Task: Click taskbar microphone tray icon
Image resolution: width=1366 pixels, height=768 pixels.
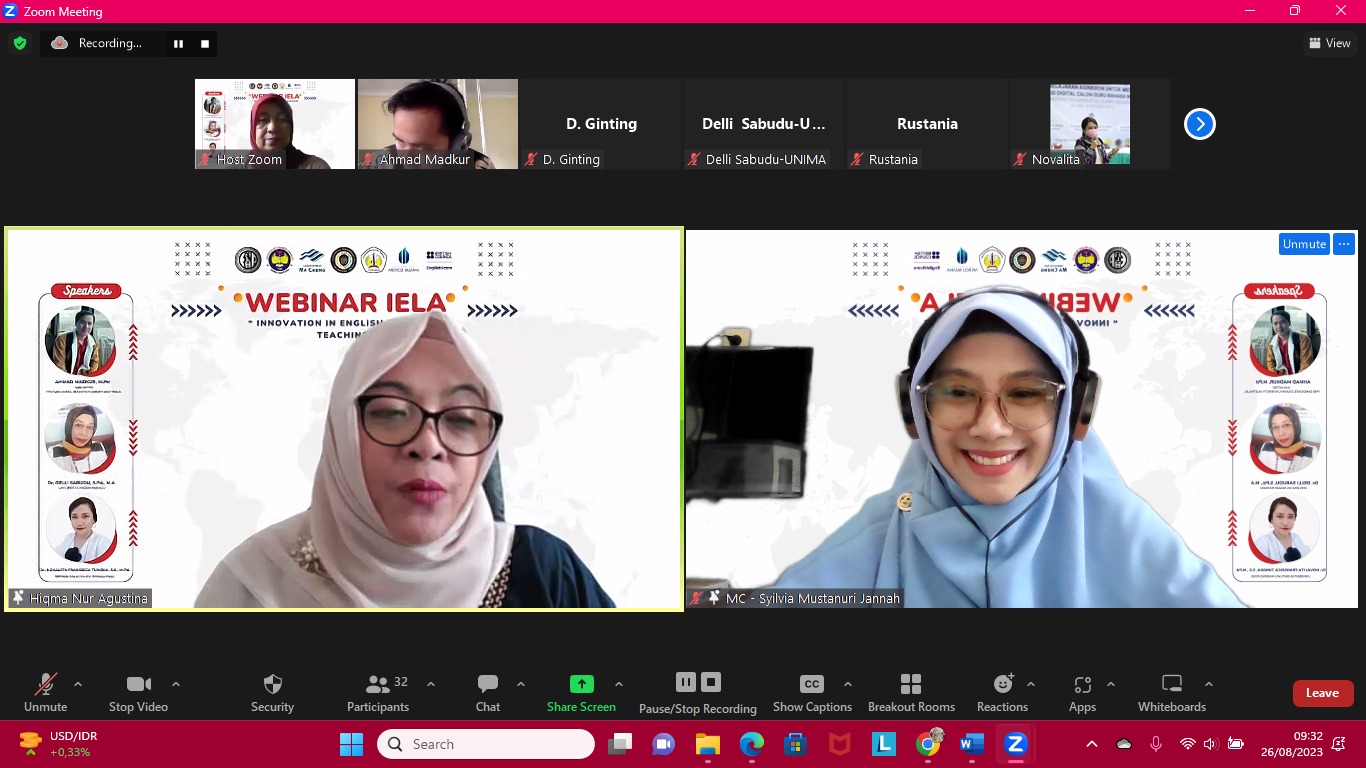Action: (1156, 744)
